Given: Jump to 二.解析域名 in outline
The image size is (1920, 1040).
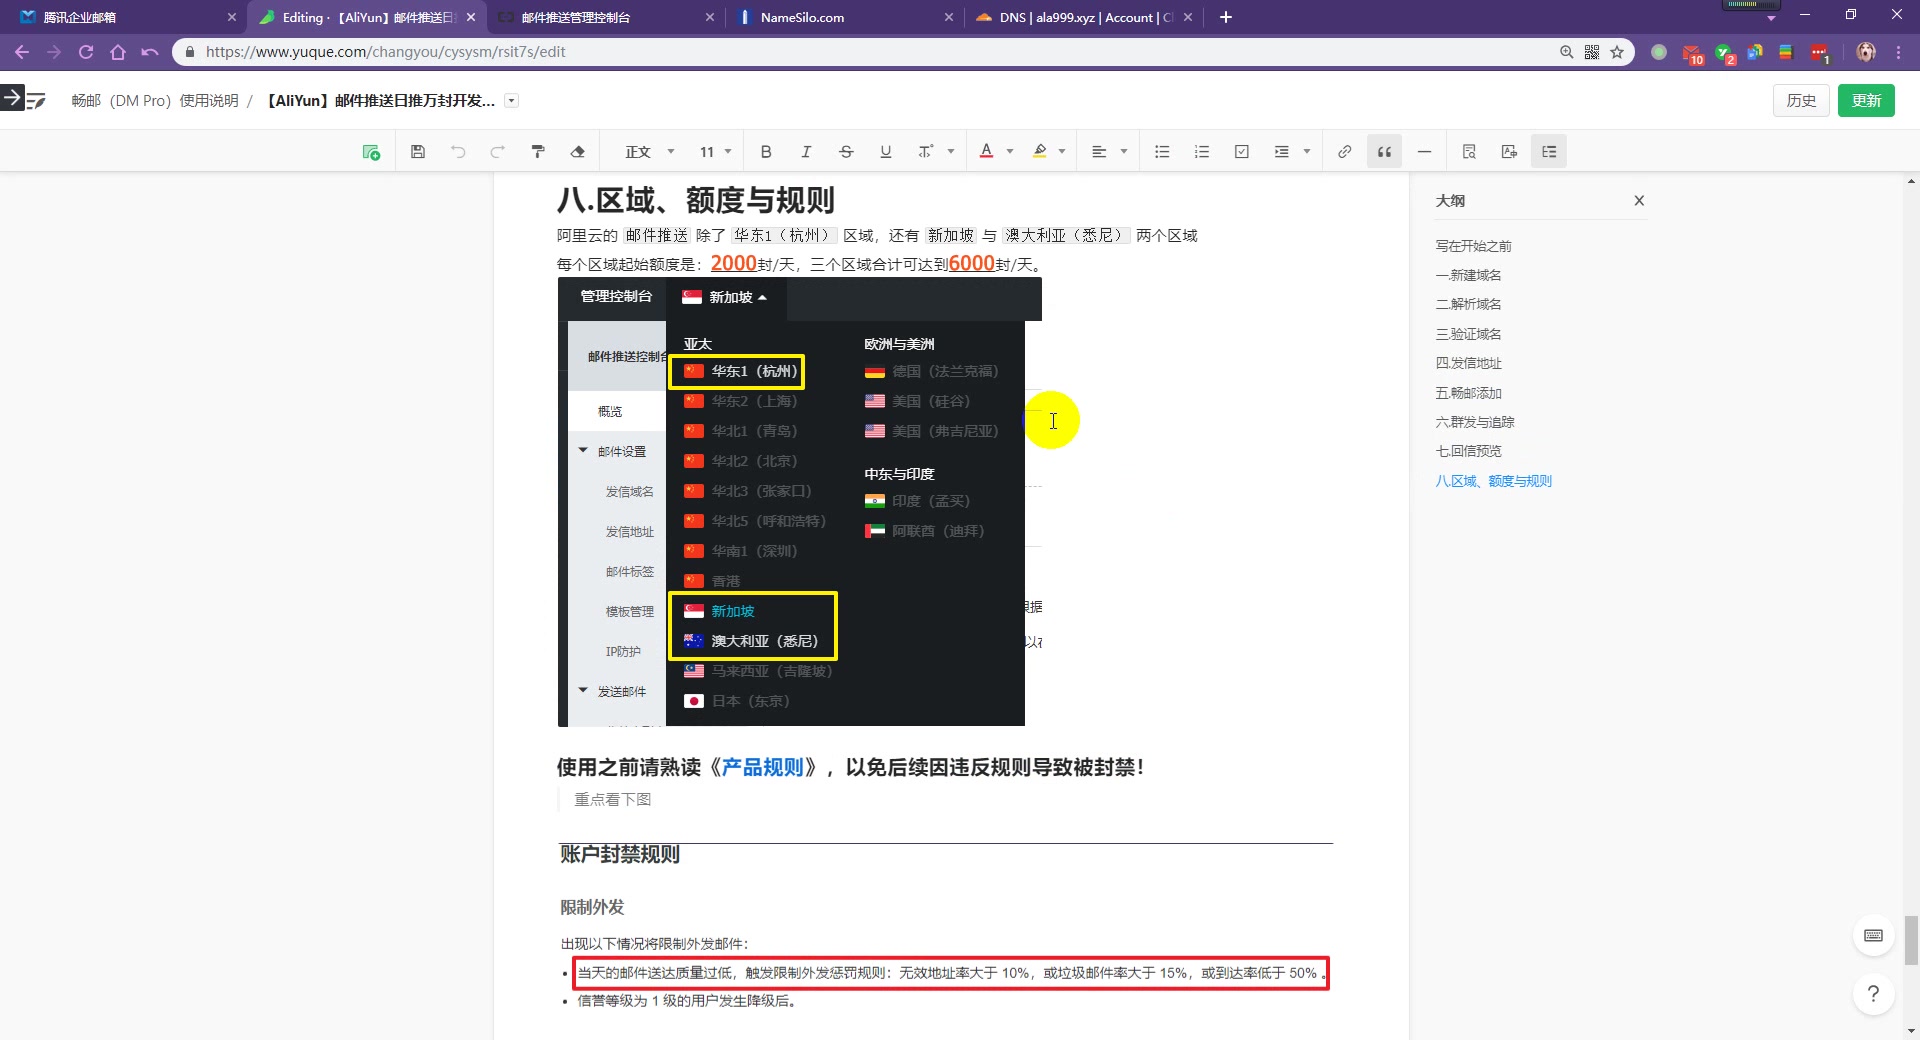Looking at the screenshot, I should 1468,304.
